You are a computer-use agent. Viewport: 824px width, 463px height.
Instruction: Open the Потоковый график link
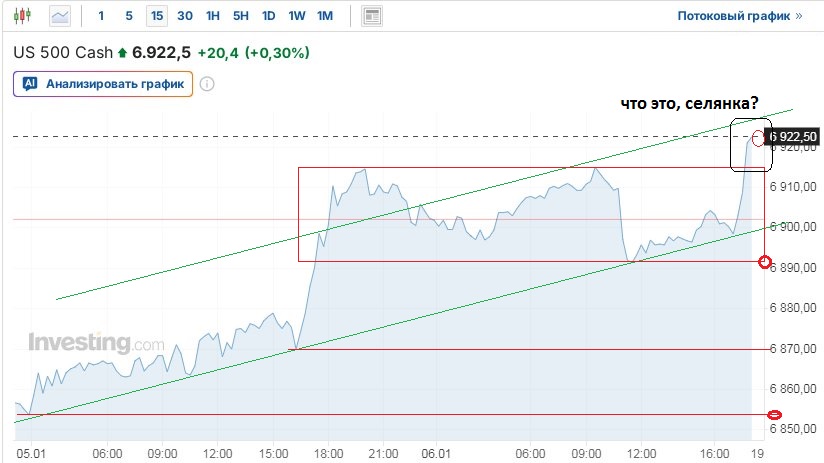pyautogui.click(x=733, y=16)
